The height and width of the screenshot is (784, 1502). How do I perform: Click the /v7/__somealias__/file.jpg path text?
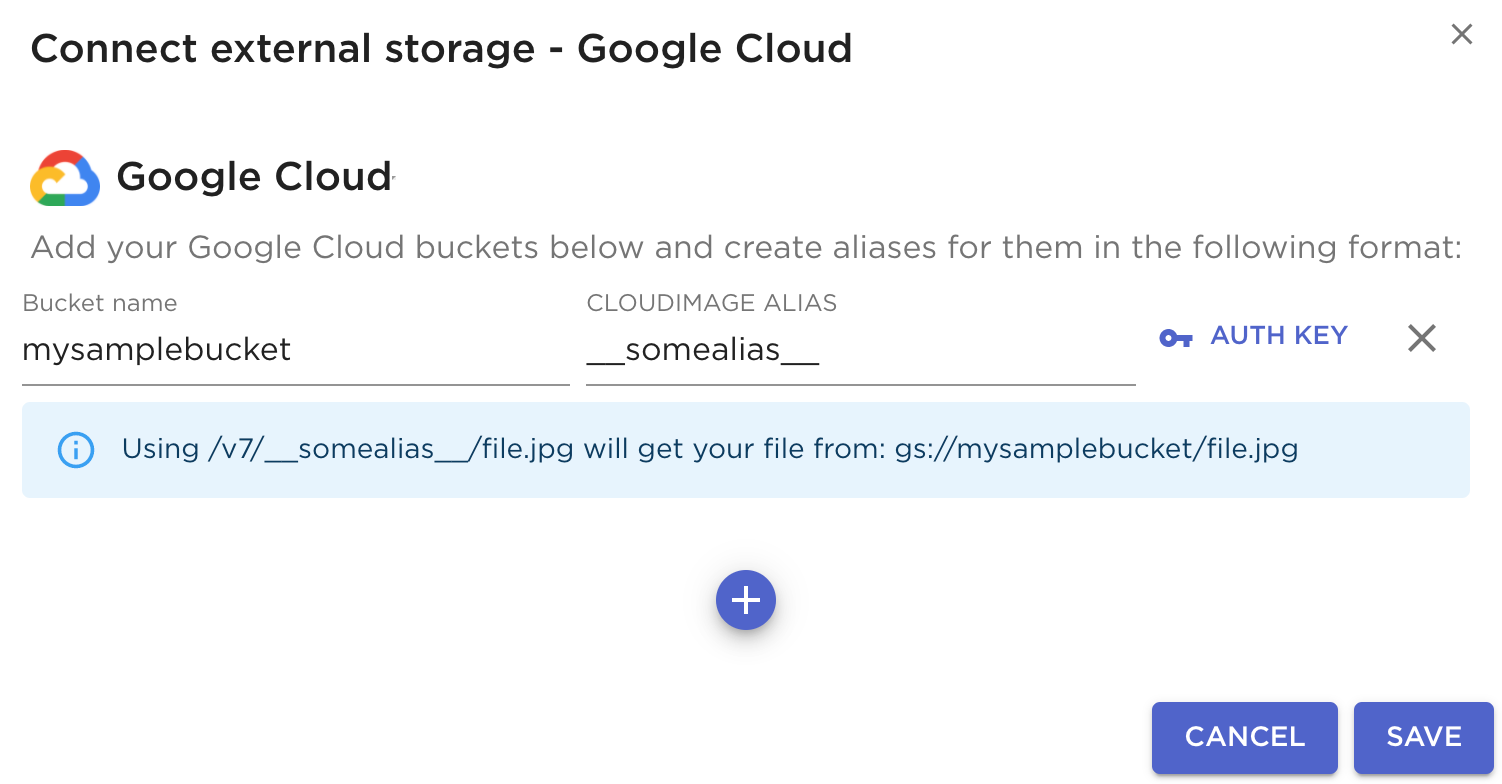[391, 449]
